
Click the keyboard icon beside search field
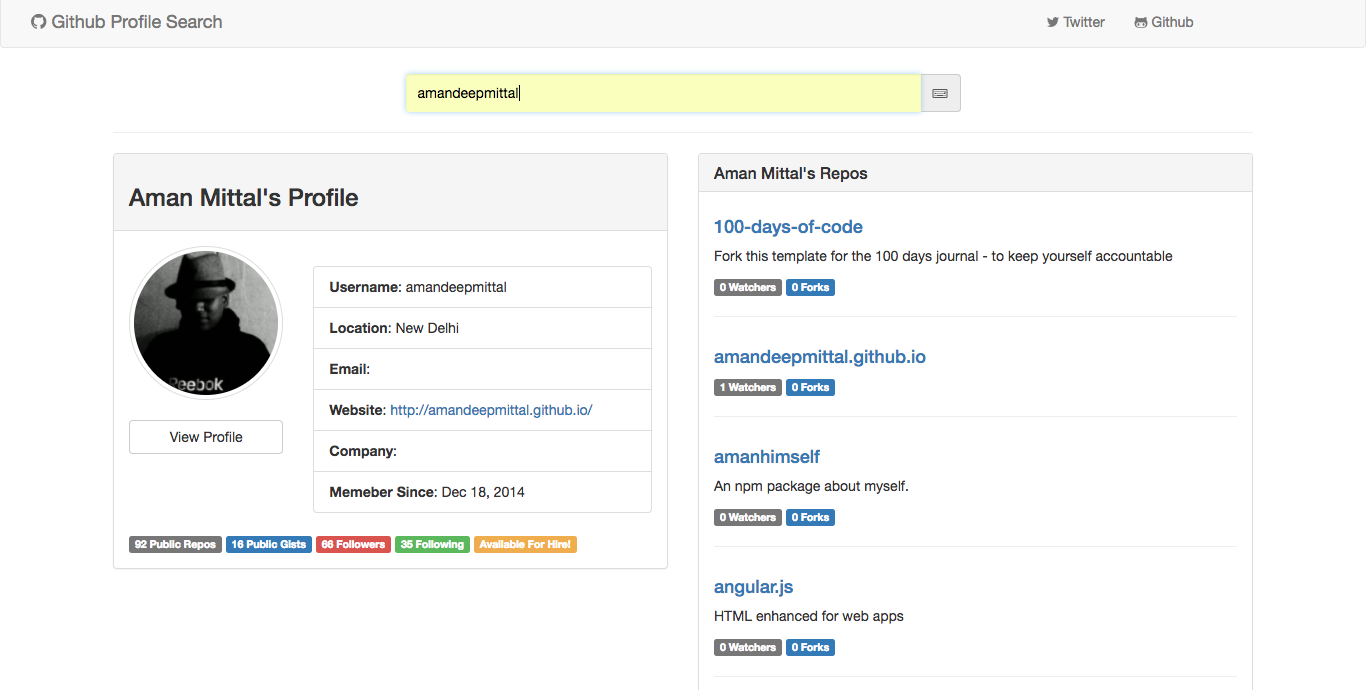coord(940,93)
